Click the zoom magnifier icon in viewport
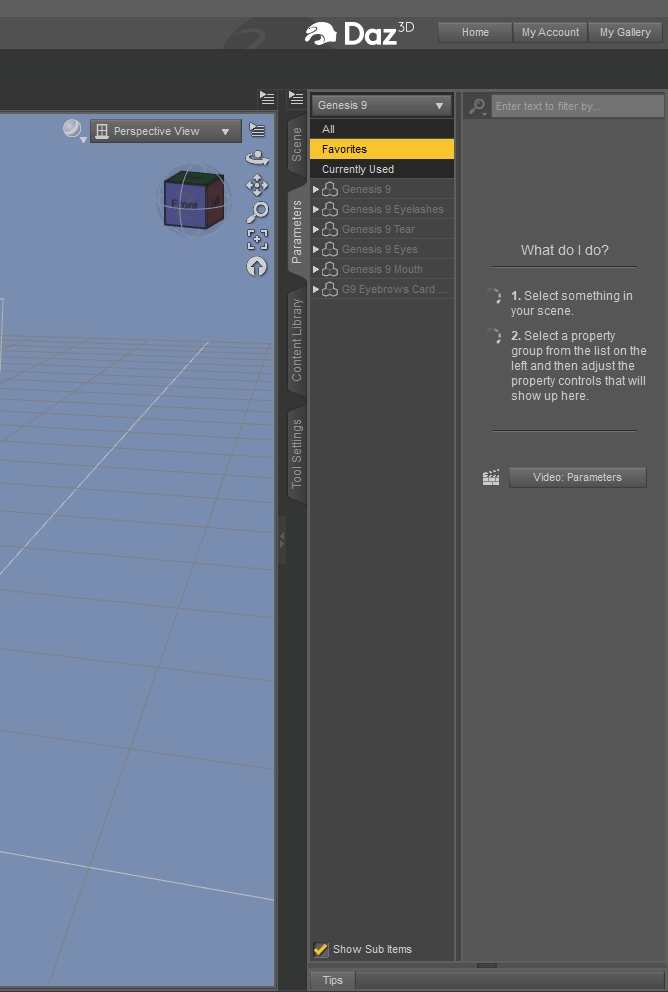 (x=257, y=213)
